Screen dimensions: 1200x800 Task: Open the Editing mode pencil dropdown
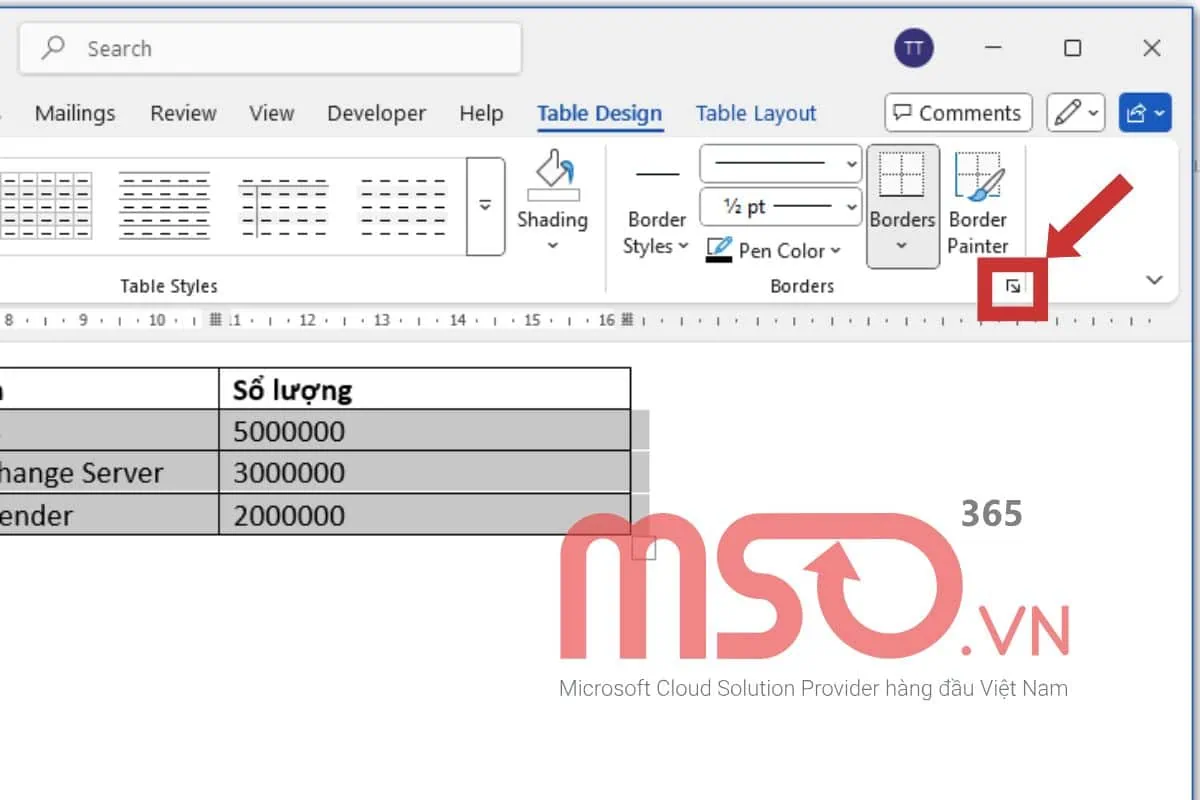click(1075, 113)
